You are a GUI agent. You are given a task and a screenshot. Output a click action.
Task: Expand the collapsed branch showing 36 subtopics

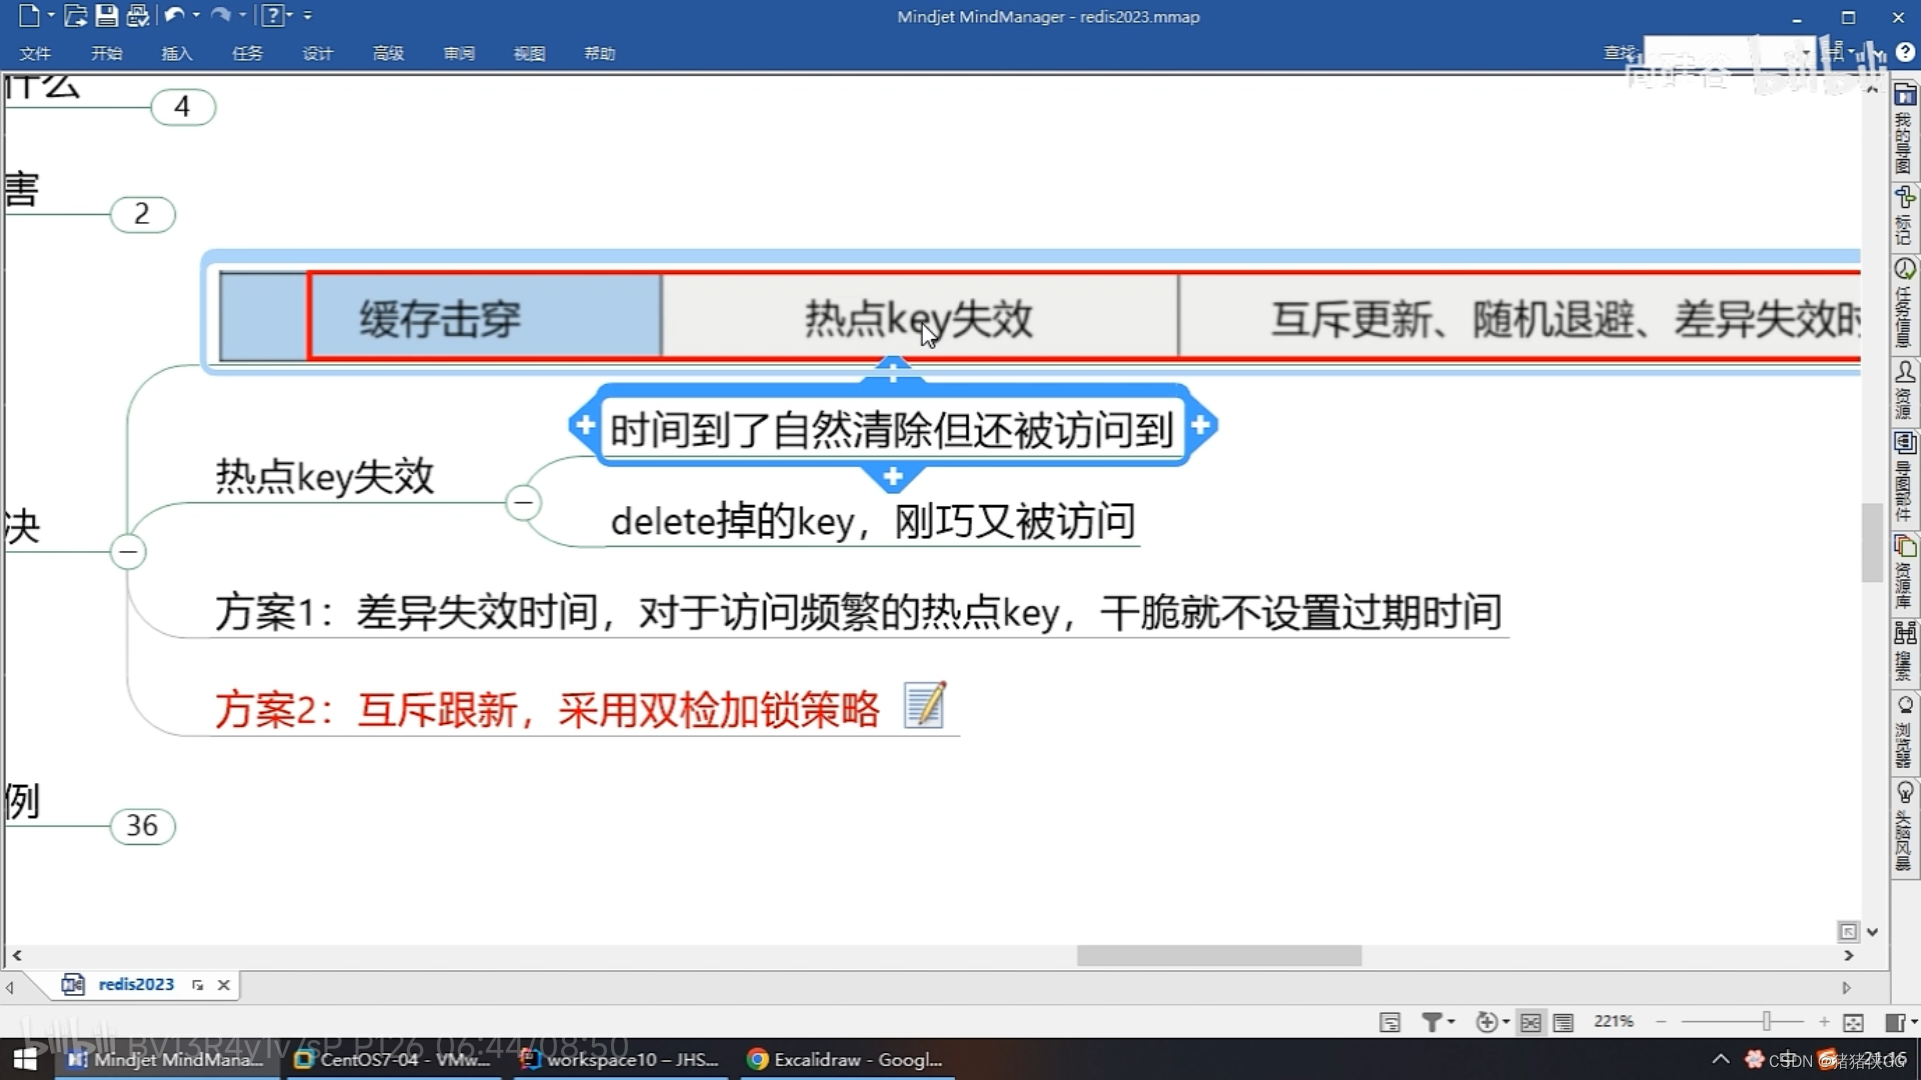coord(142,826)
